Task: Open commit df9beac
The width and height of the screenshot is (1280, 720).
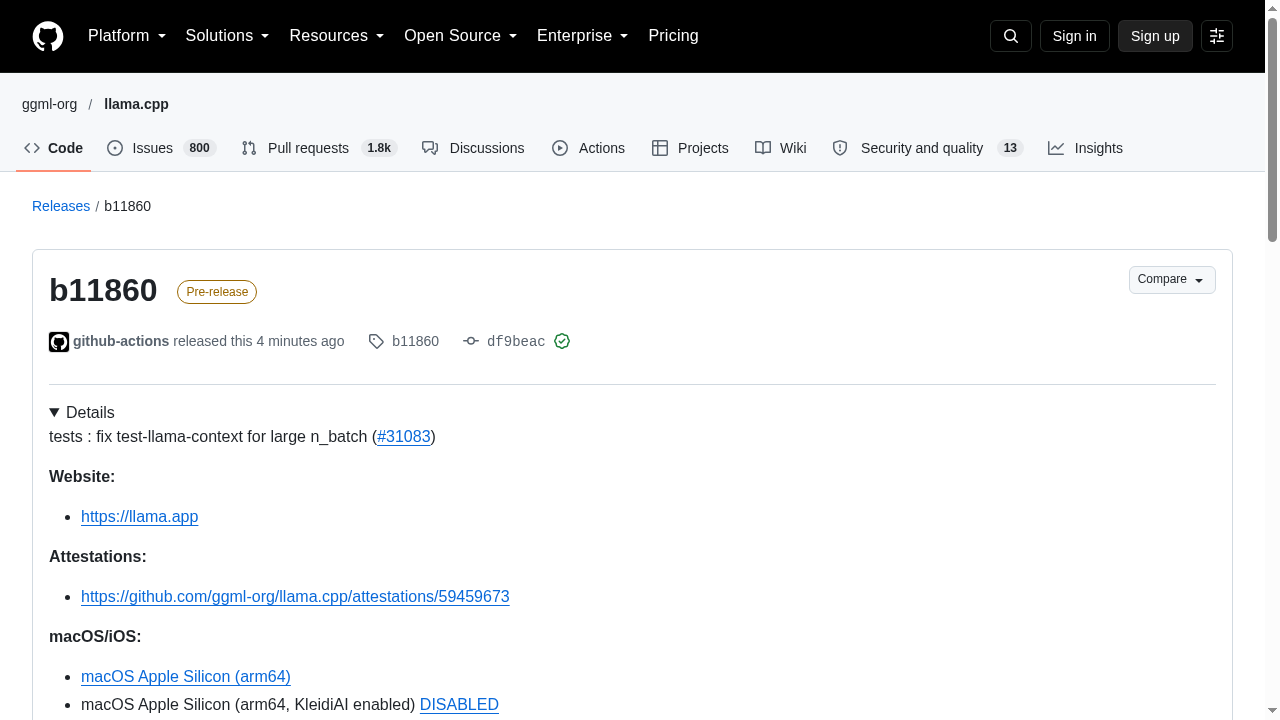Action: (x=516, y=342)
